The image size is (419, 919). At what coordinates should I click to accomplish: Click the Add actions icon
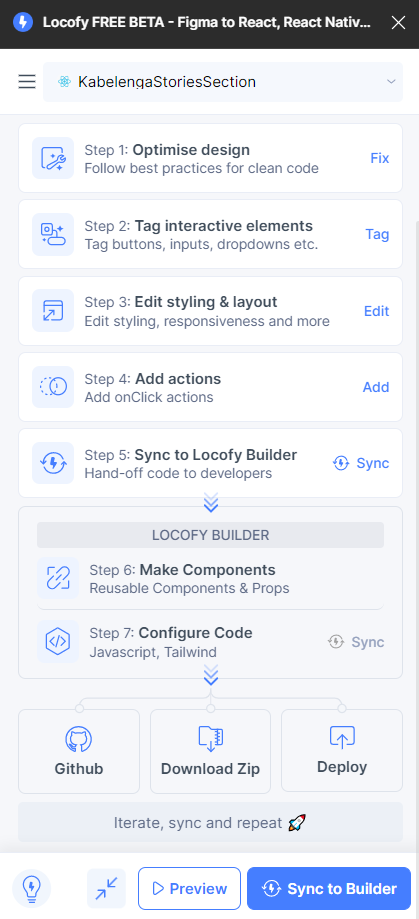click(53, 387)
